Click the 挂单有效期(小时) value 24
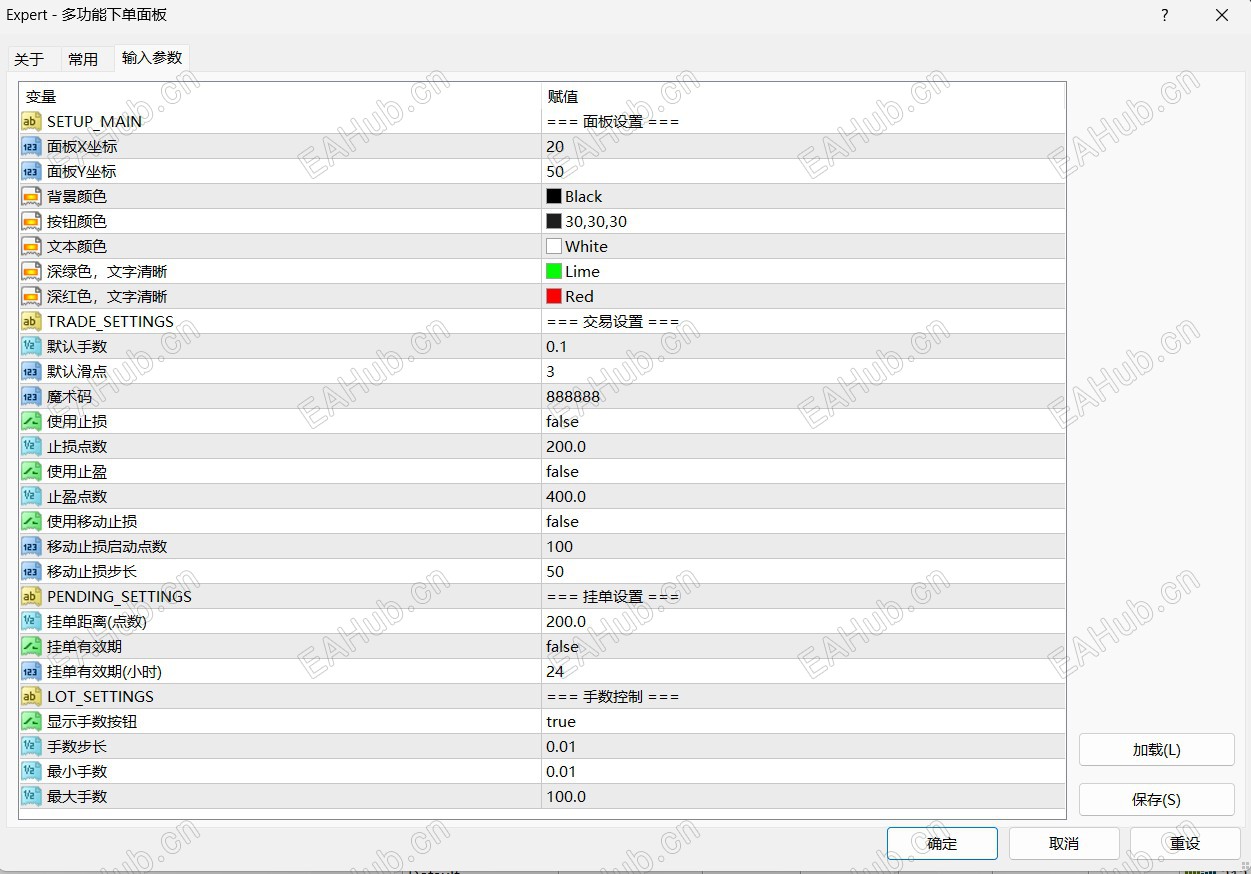The image size is (1251, 874). tap(555, 671)
